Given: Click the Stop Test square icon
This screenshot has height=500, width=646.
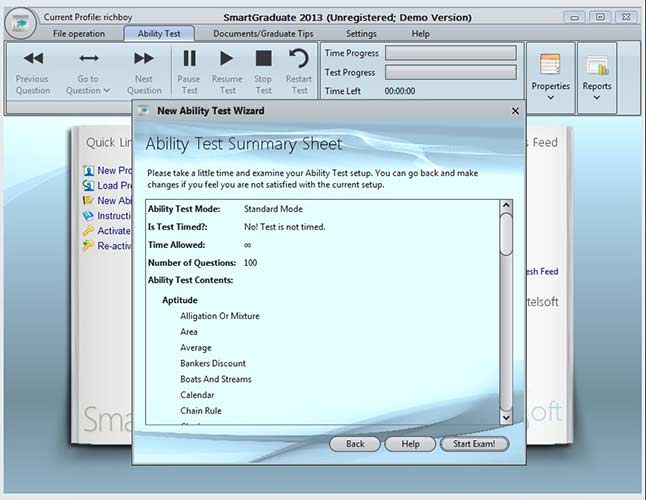Looking at the screenshot, I should click(263, 58).
